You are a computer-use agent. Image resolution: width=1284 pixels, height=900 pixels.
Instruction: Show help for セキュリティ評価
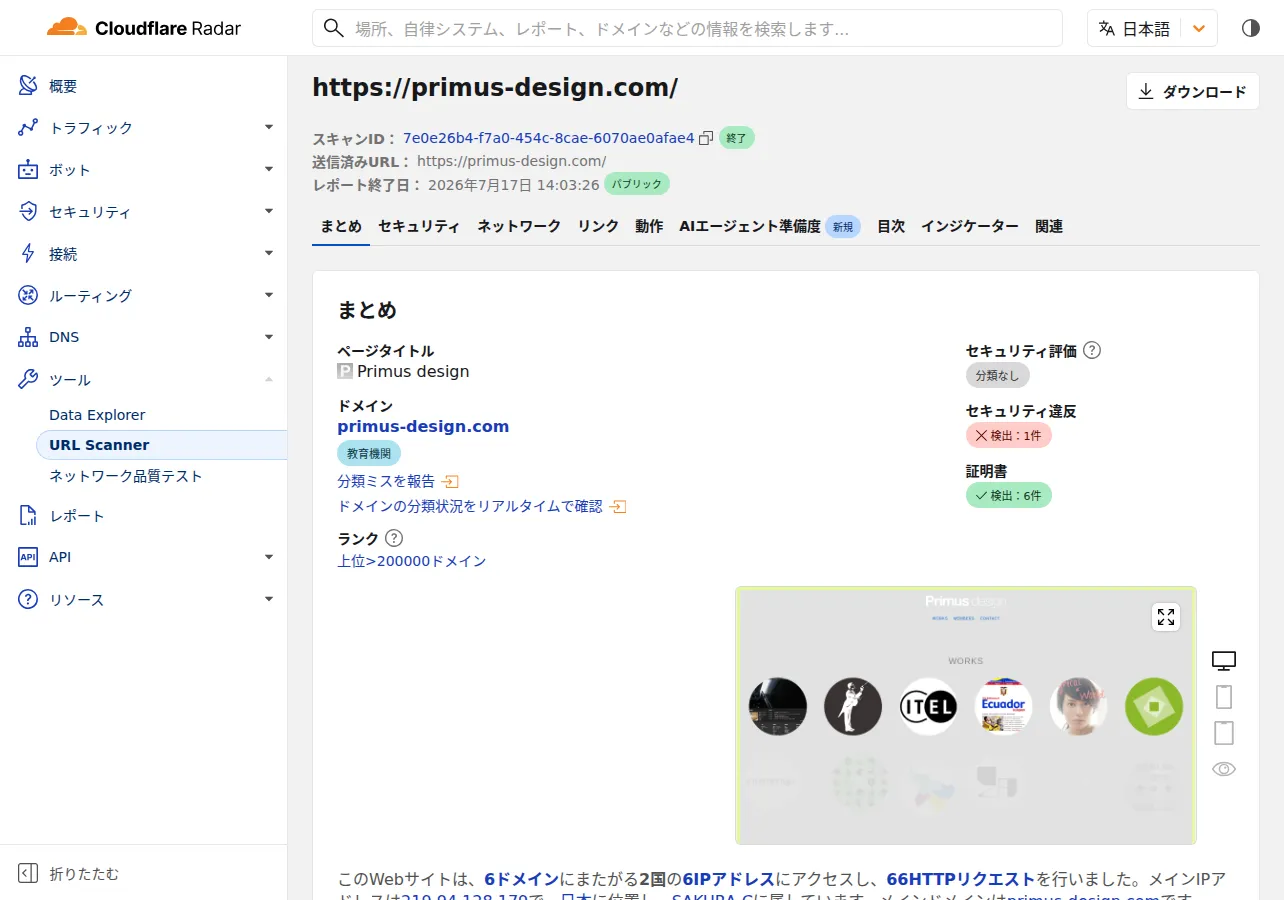click(x=1092, y=351)
